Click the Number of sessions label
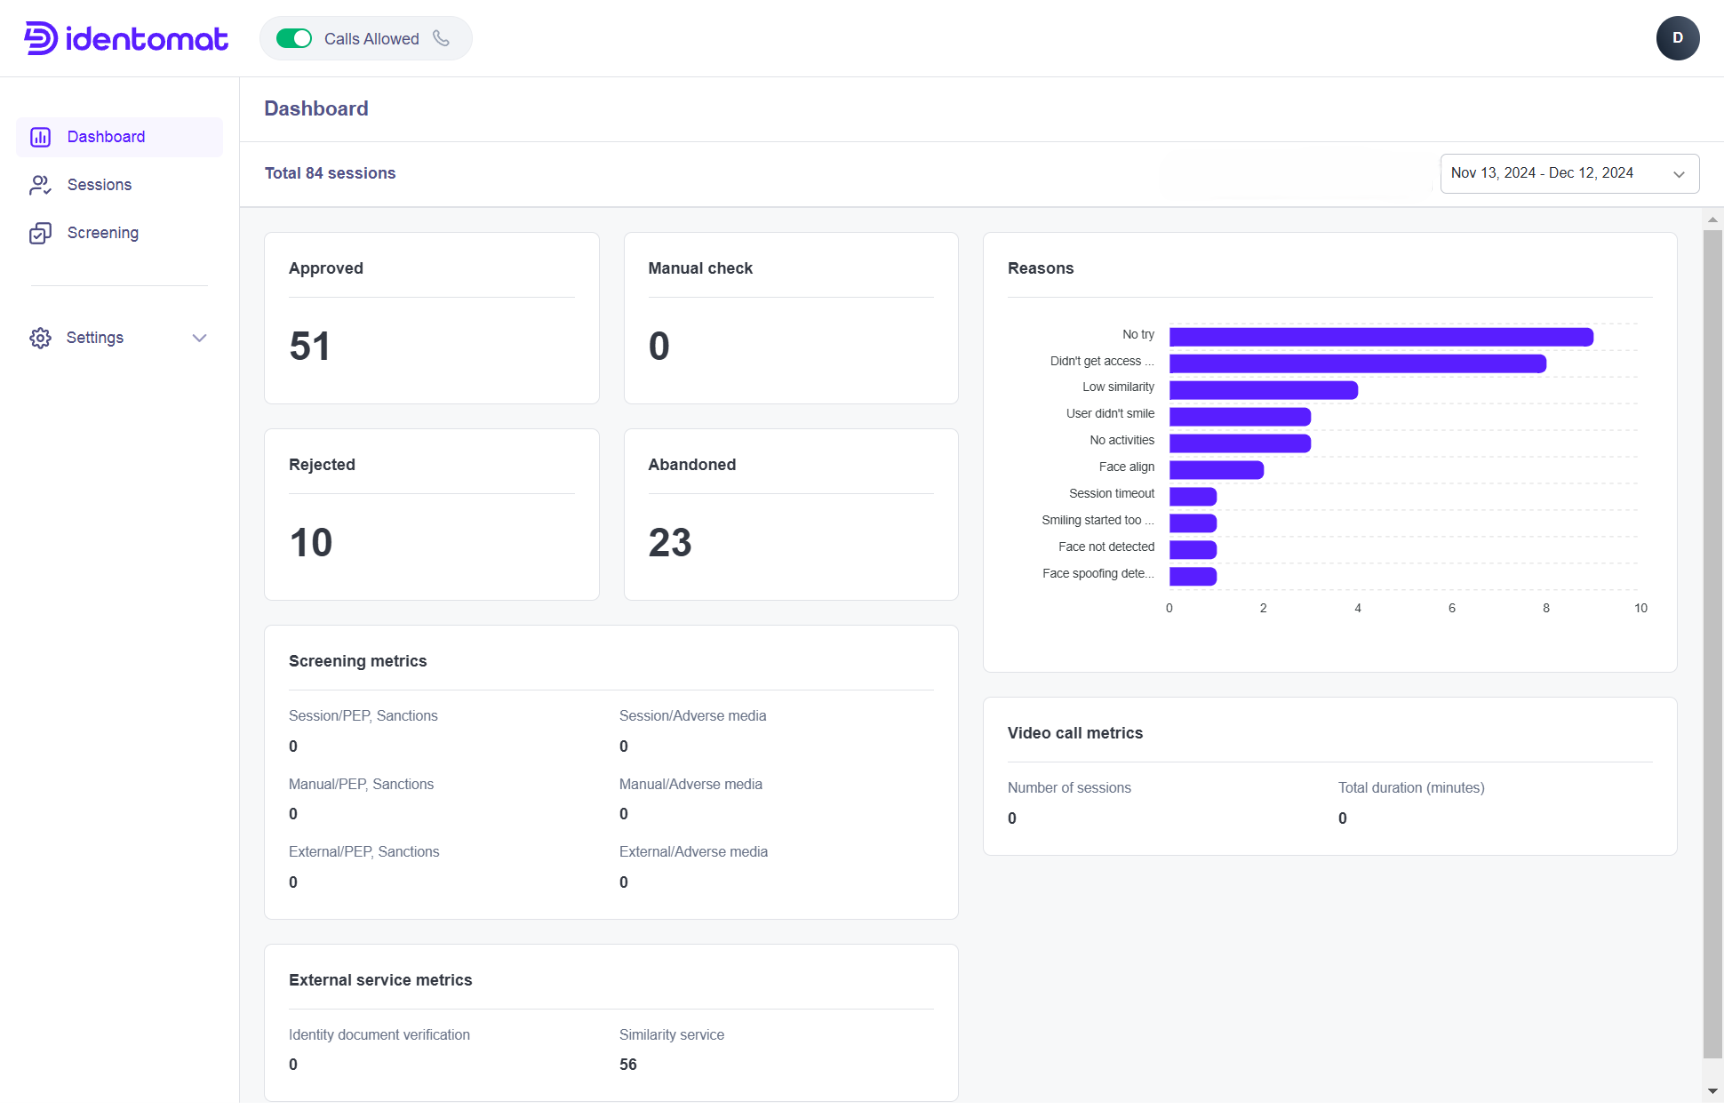1724x1103 pixels. (1069, 788)
